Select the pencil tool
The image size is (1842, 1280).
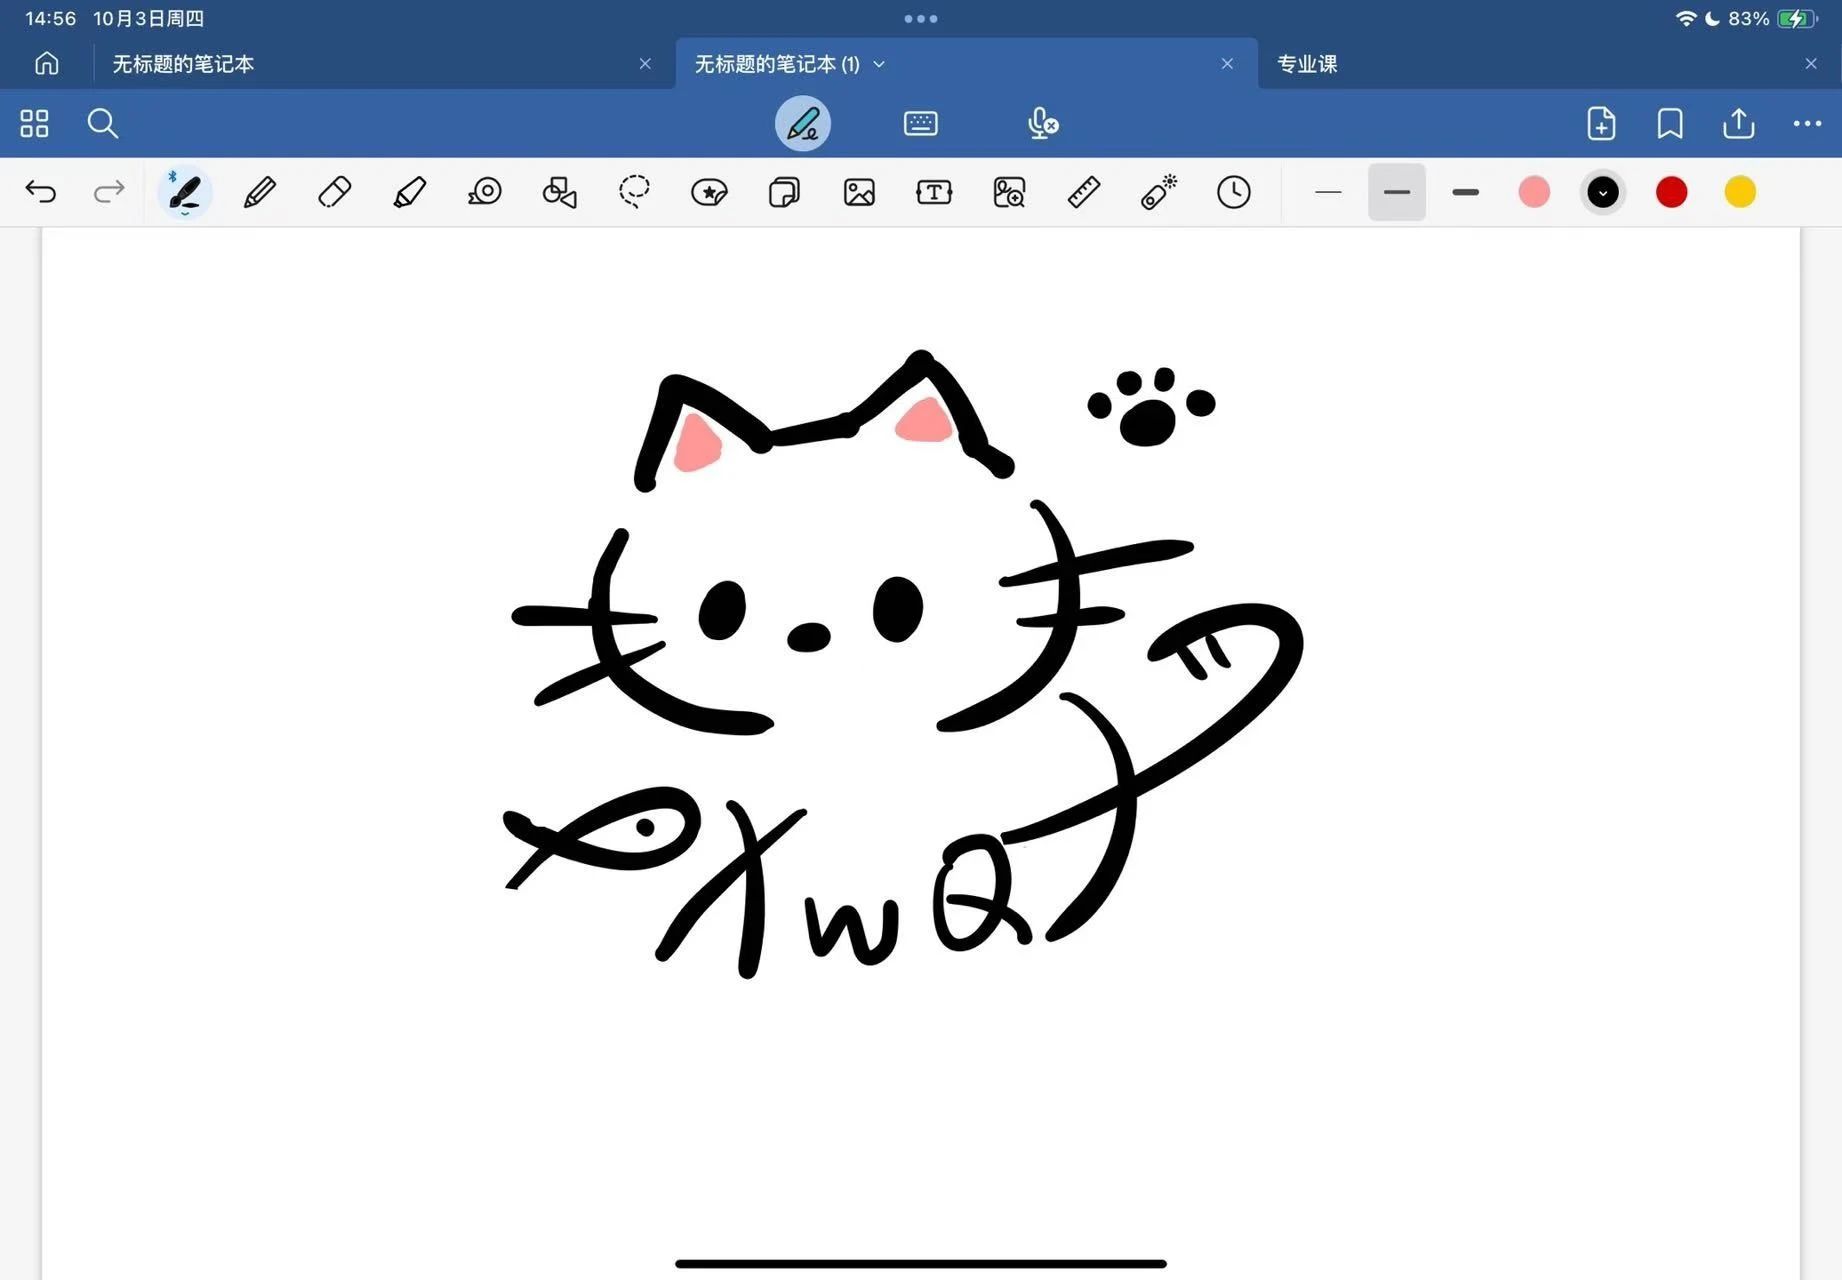260,192
